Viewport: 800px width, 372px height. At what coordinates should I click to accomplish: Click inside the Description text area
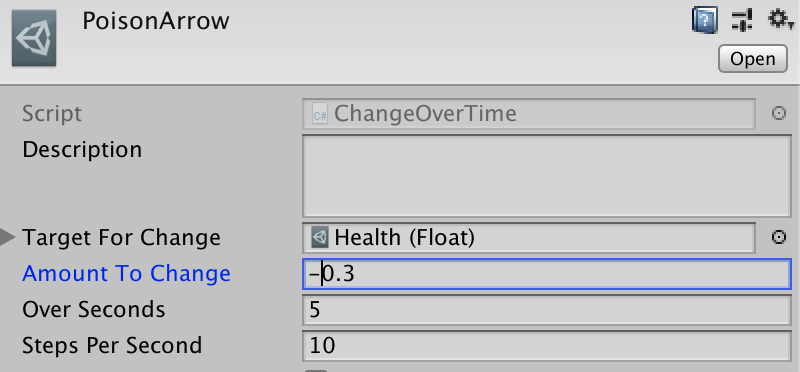point(546,176)
